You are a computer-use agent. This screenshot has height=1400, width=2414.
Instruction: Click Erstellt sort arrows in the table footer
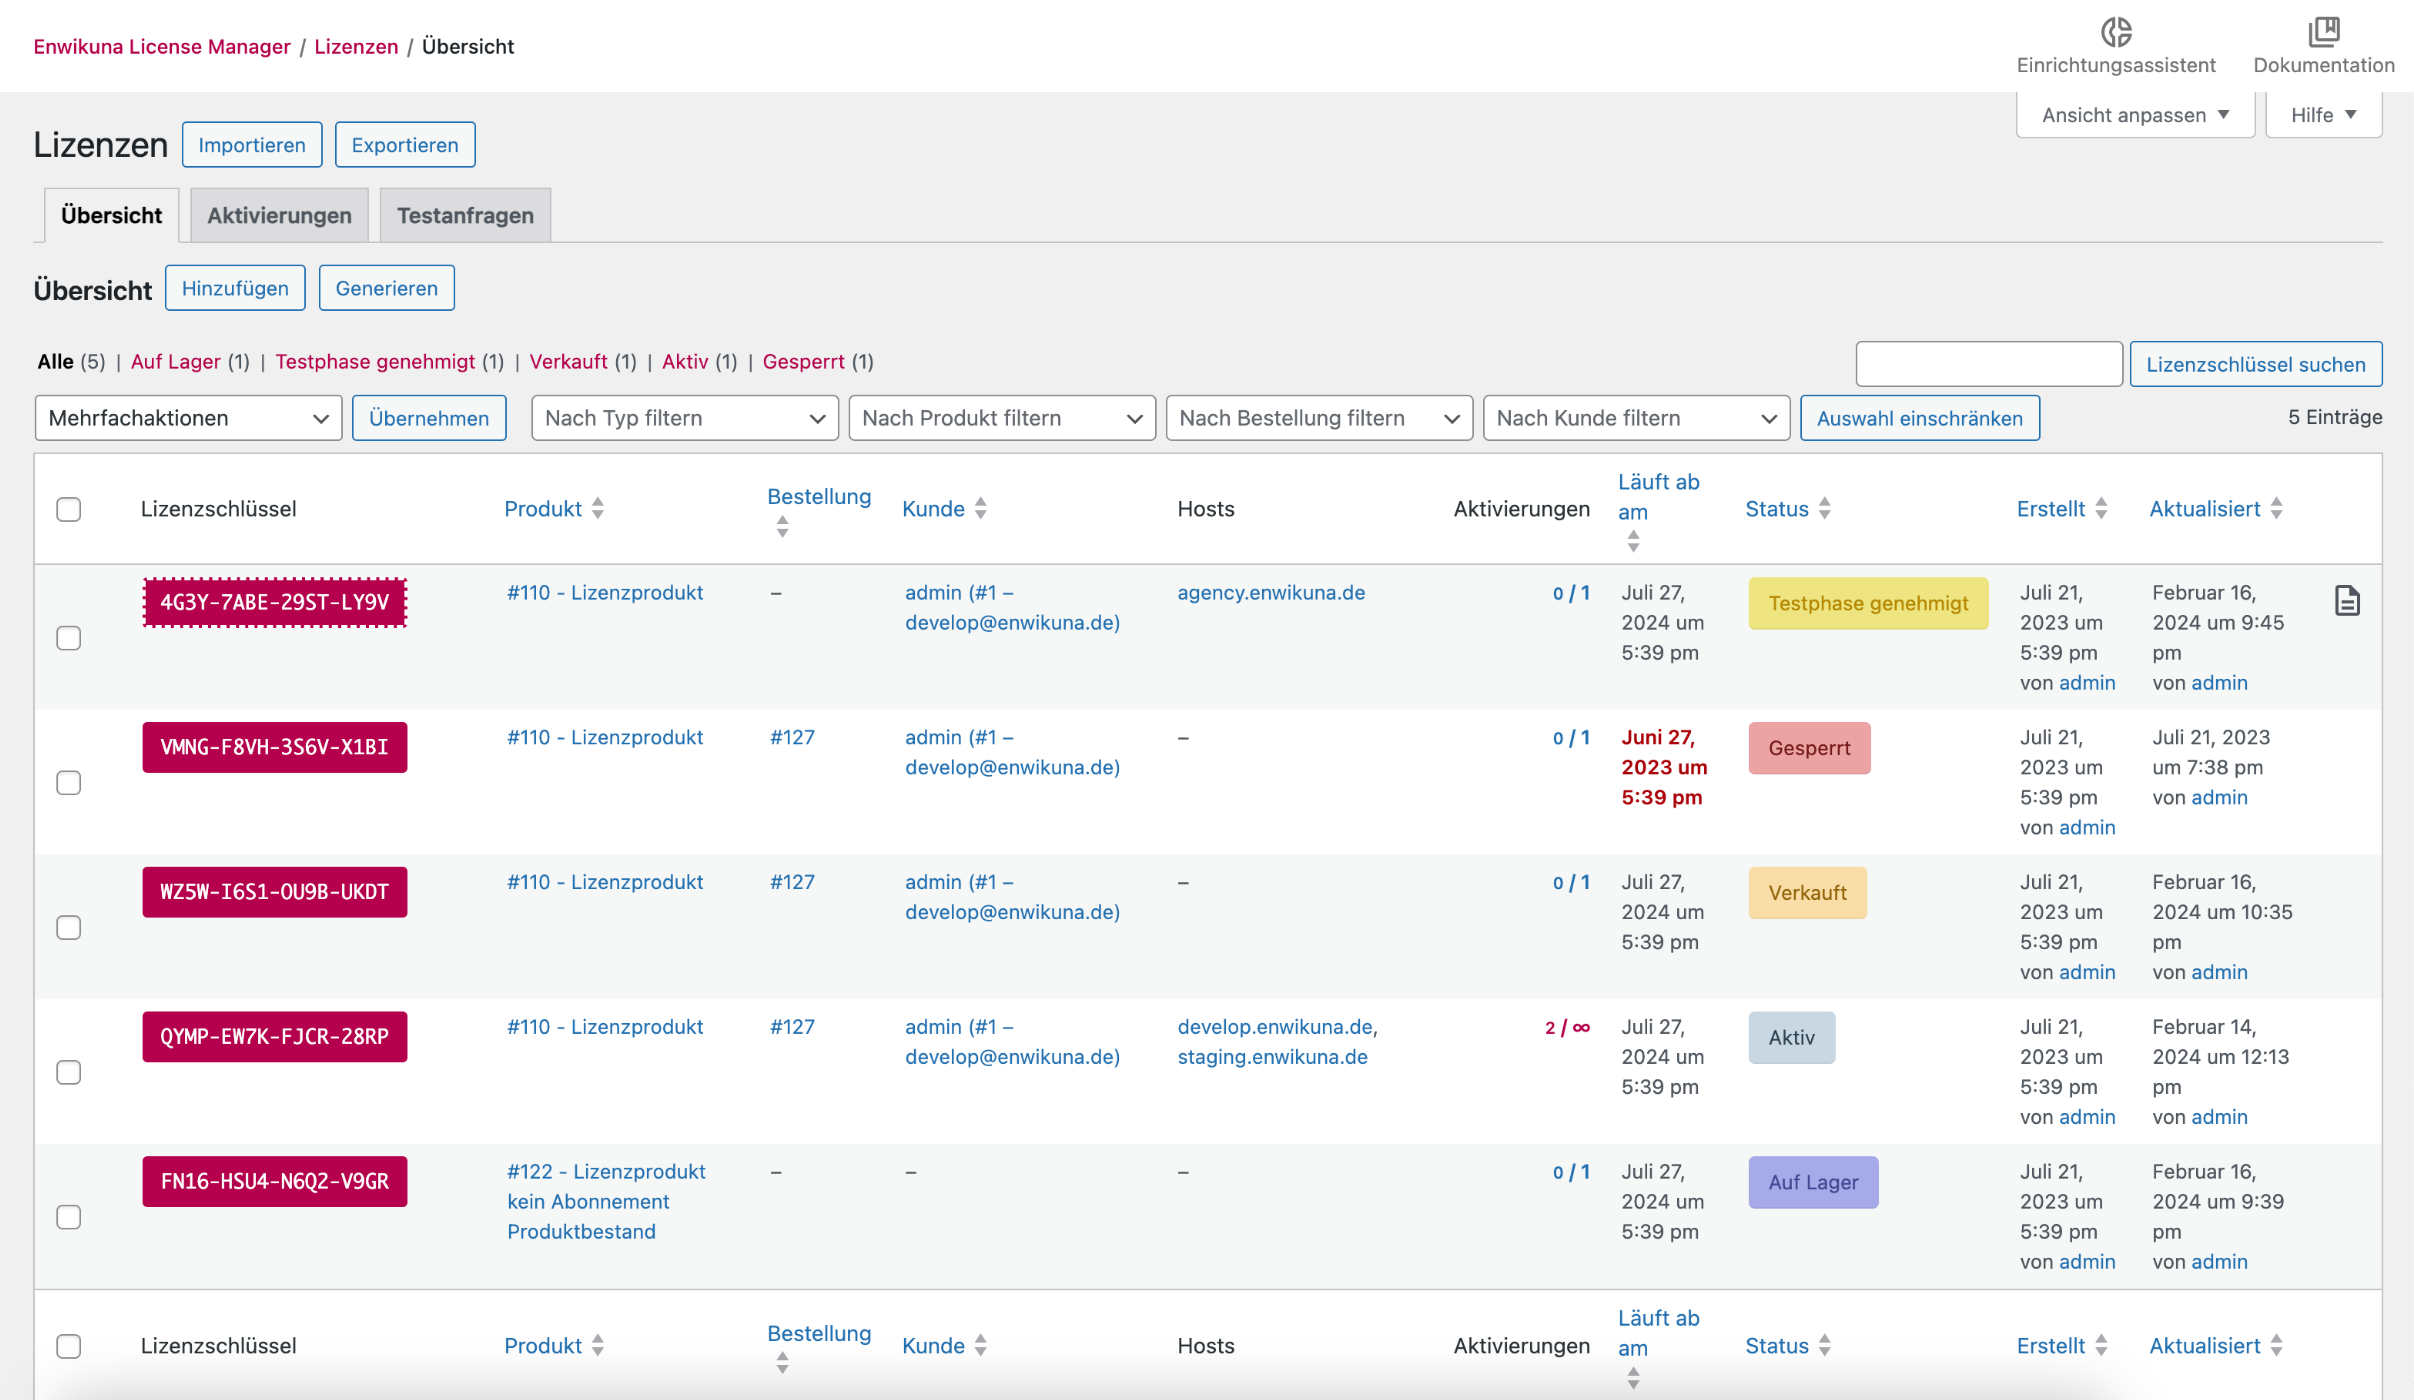click(2101, 1345)
